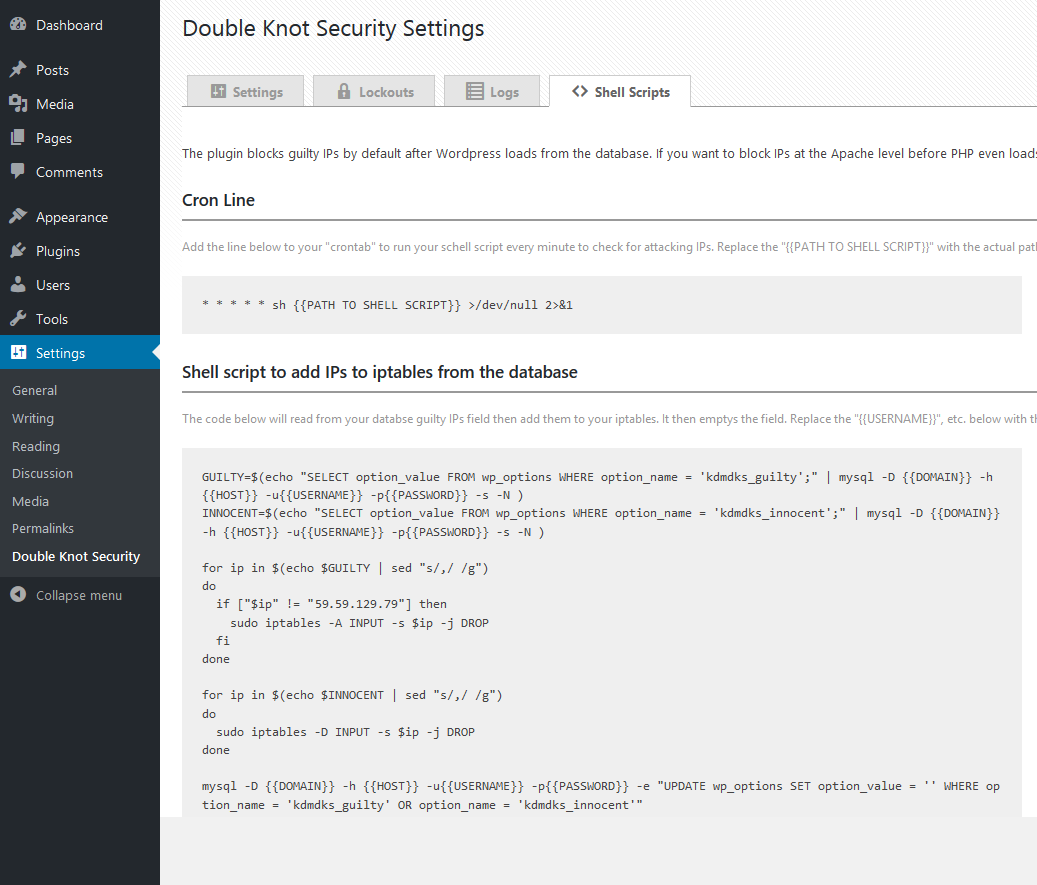
Task: Click the Pages icon in sidebar
Action: (18, 138)
